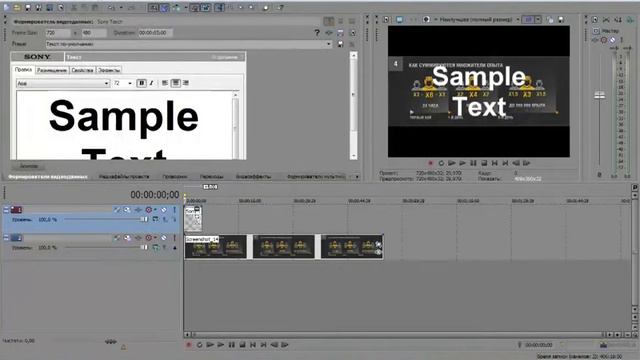Click the Master volume fader
Viewport: 640px width, 360px height.
pyautogui.click(x=600, y=96)
